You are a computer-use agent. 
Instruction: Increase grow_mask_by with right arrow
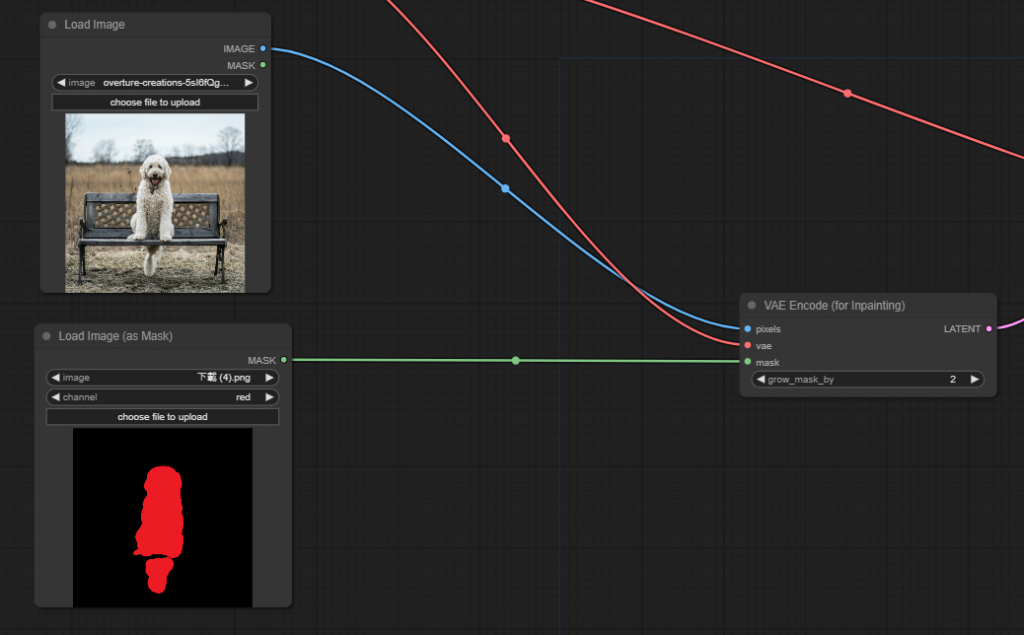(x=974, y=380)
